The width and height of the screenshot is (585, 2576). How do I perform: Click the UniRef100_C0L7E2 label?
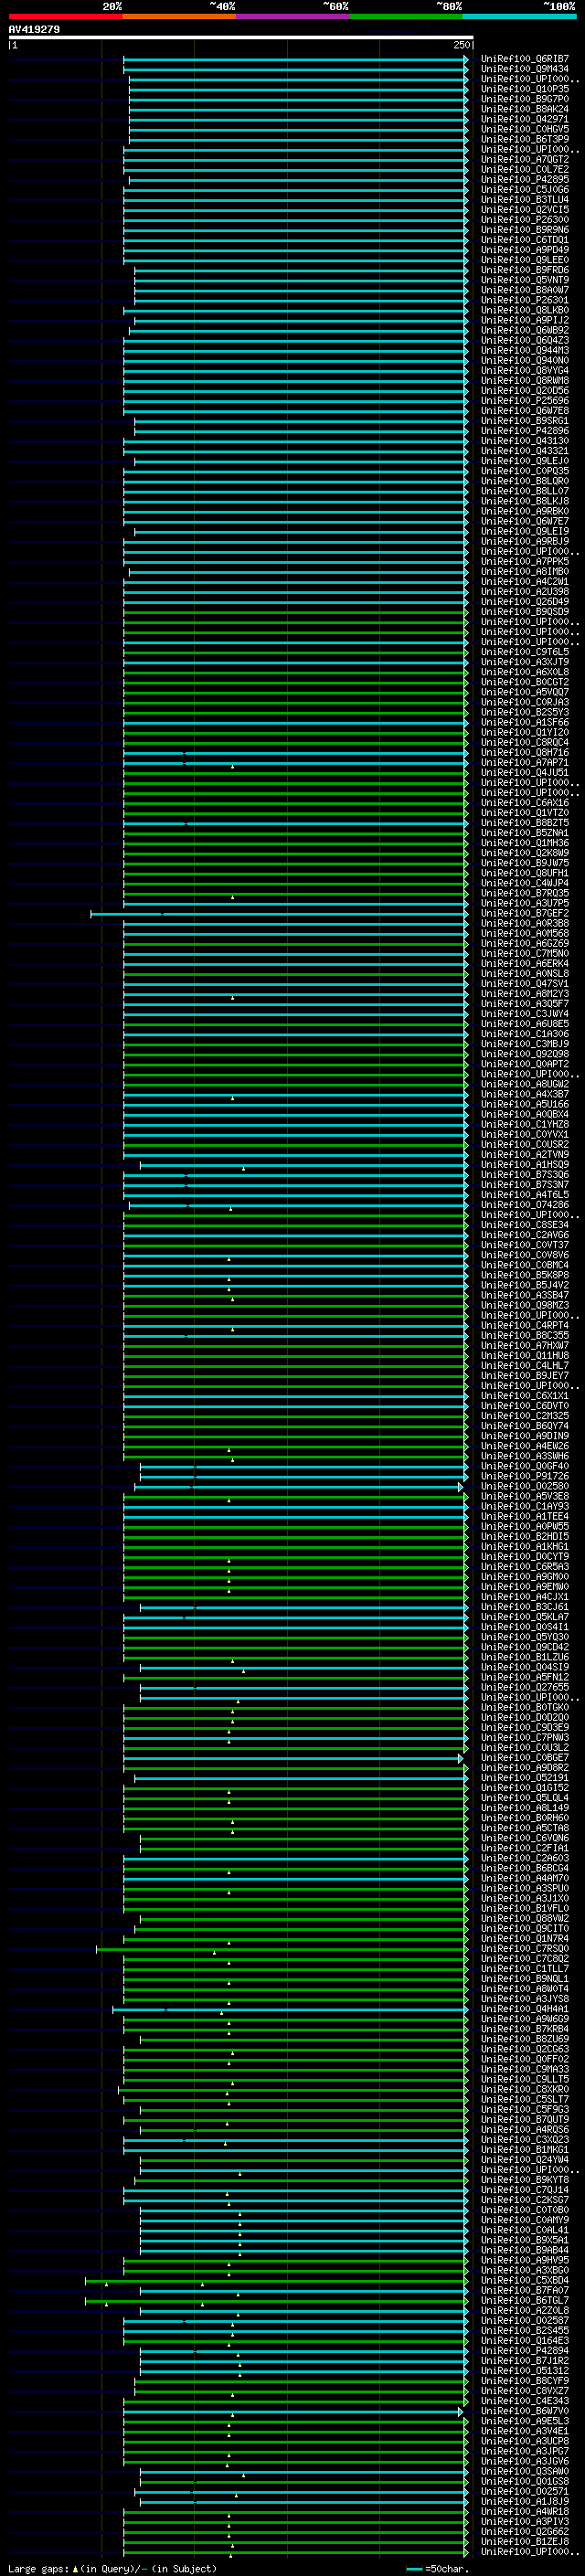pyautogui.click(x=524, y=170)
